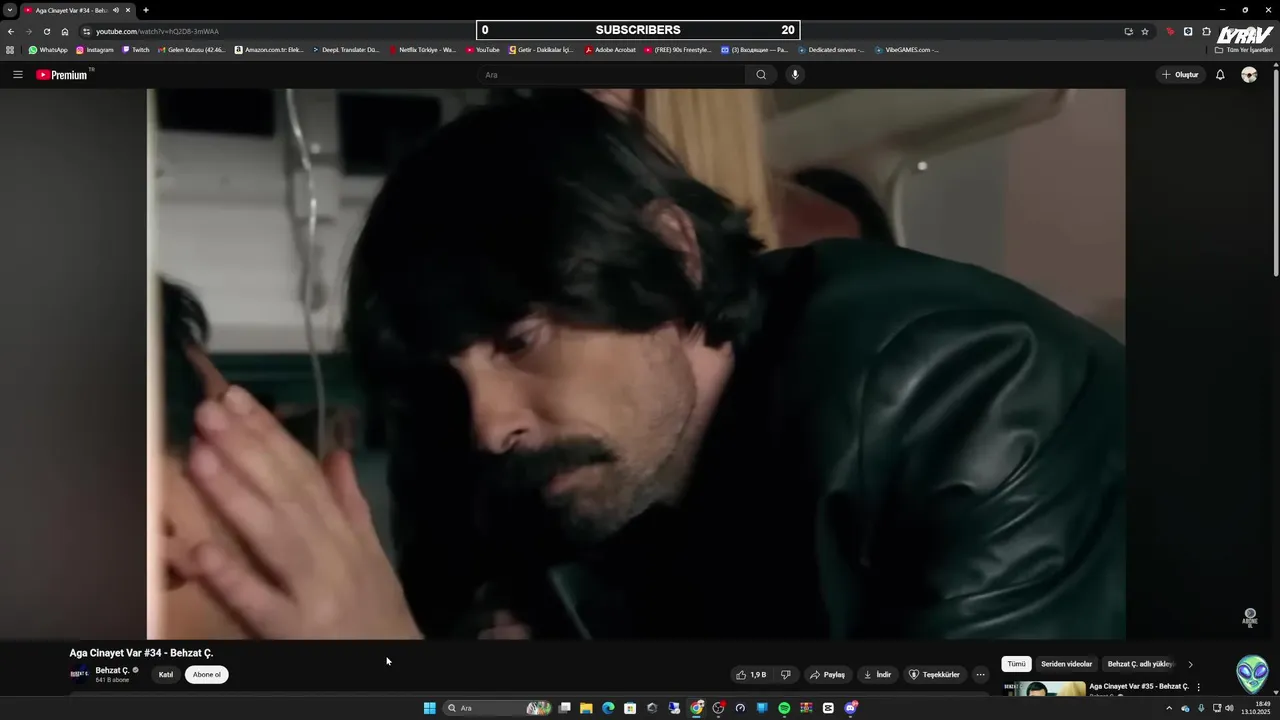The image size is (1280, 720).
Task: Open Gelen Kutusu Gmail bookmark
Action: click(192, 50)
